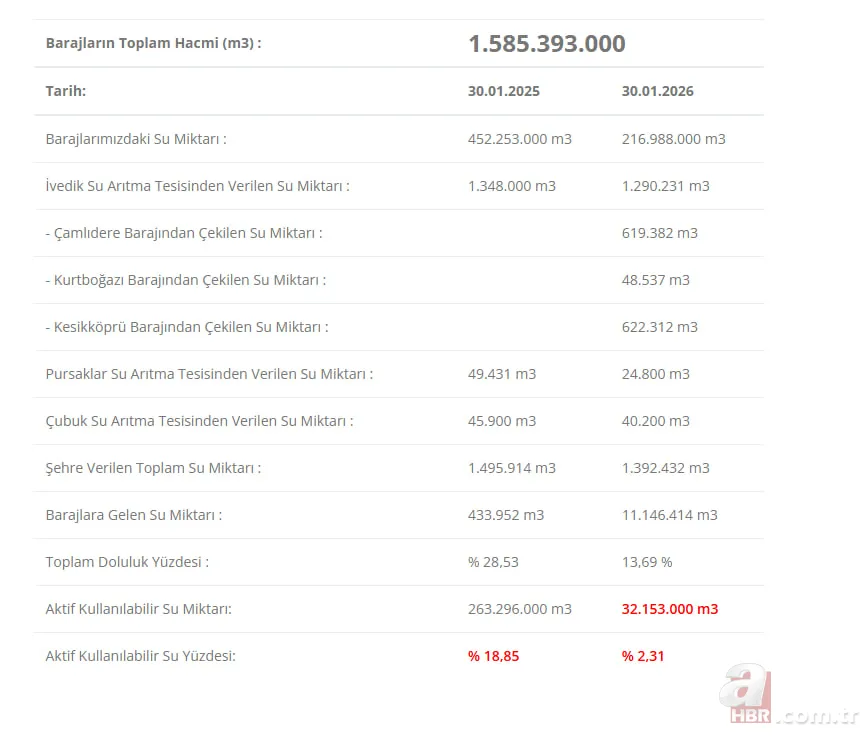Click the 1.392.432 m3 city total value
Screen dimensions: 863x736
tap(665, 468)
